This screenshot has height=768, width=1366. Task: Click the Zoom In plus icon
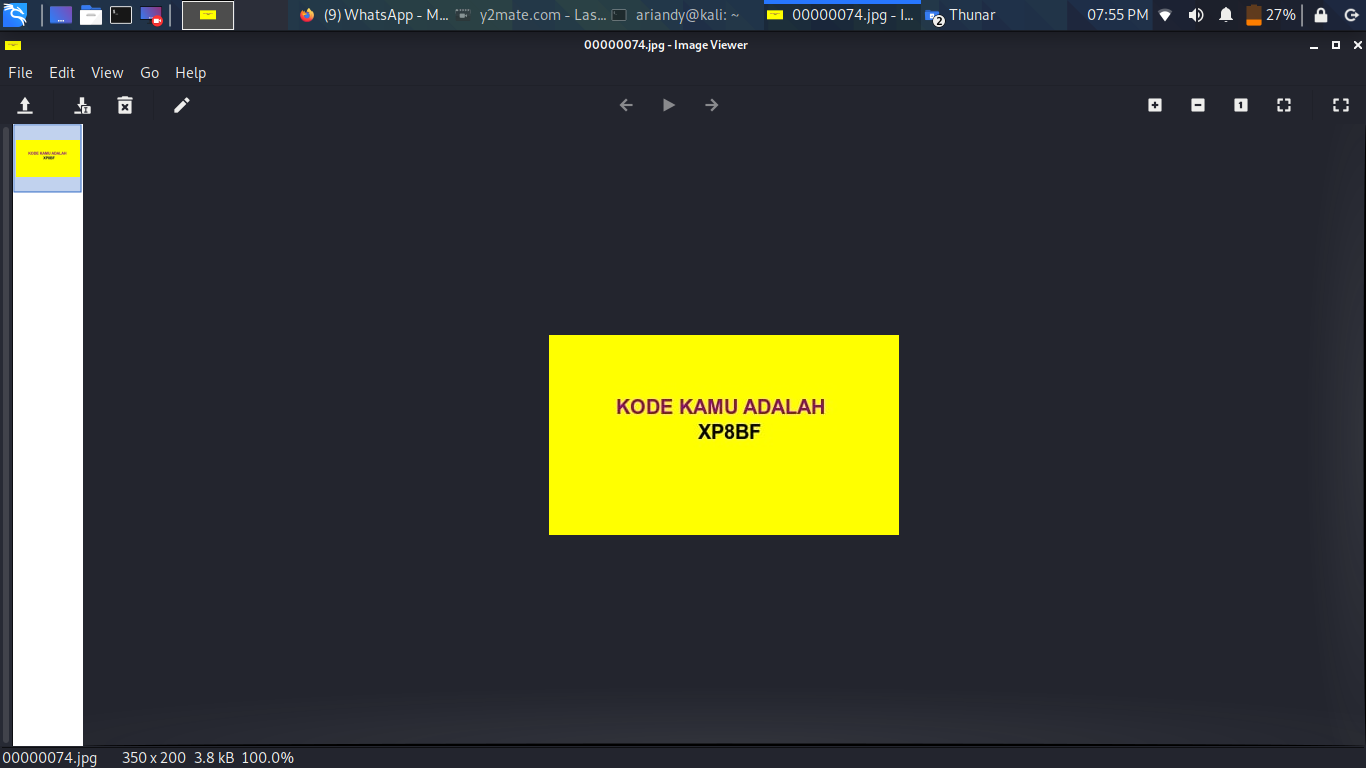pos(1155,105)
